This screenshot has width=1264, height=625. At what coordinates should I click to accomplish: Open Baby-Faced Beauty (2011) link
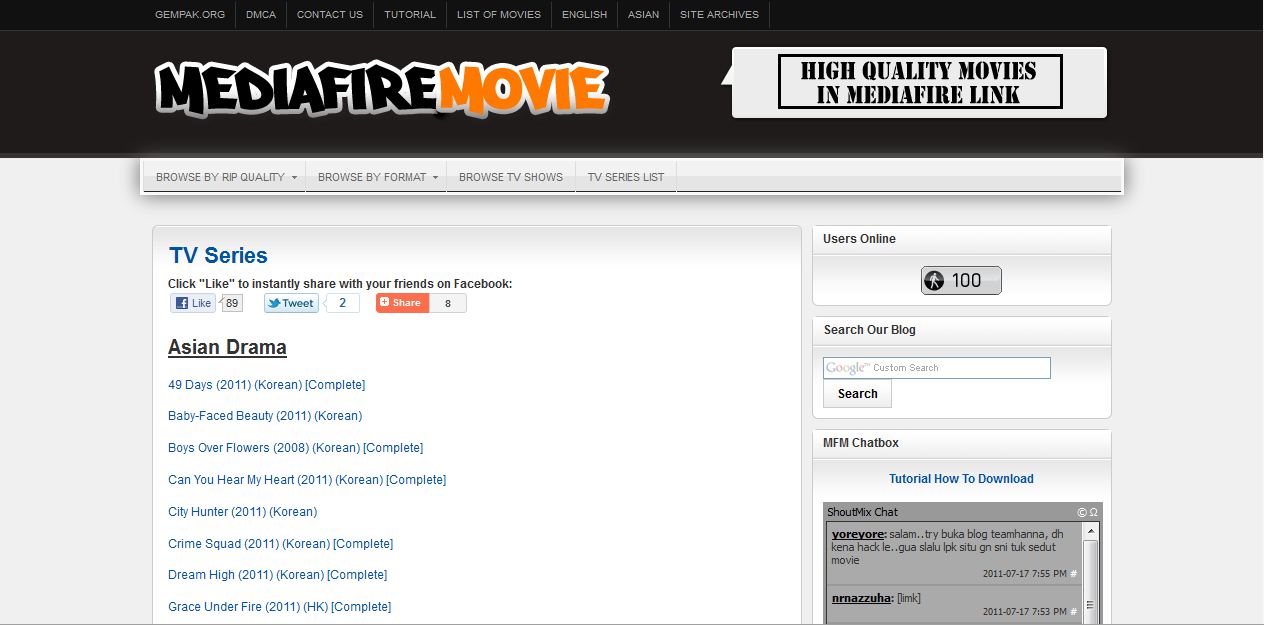pos(265,416)
